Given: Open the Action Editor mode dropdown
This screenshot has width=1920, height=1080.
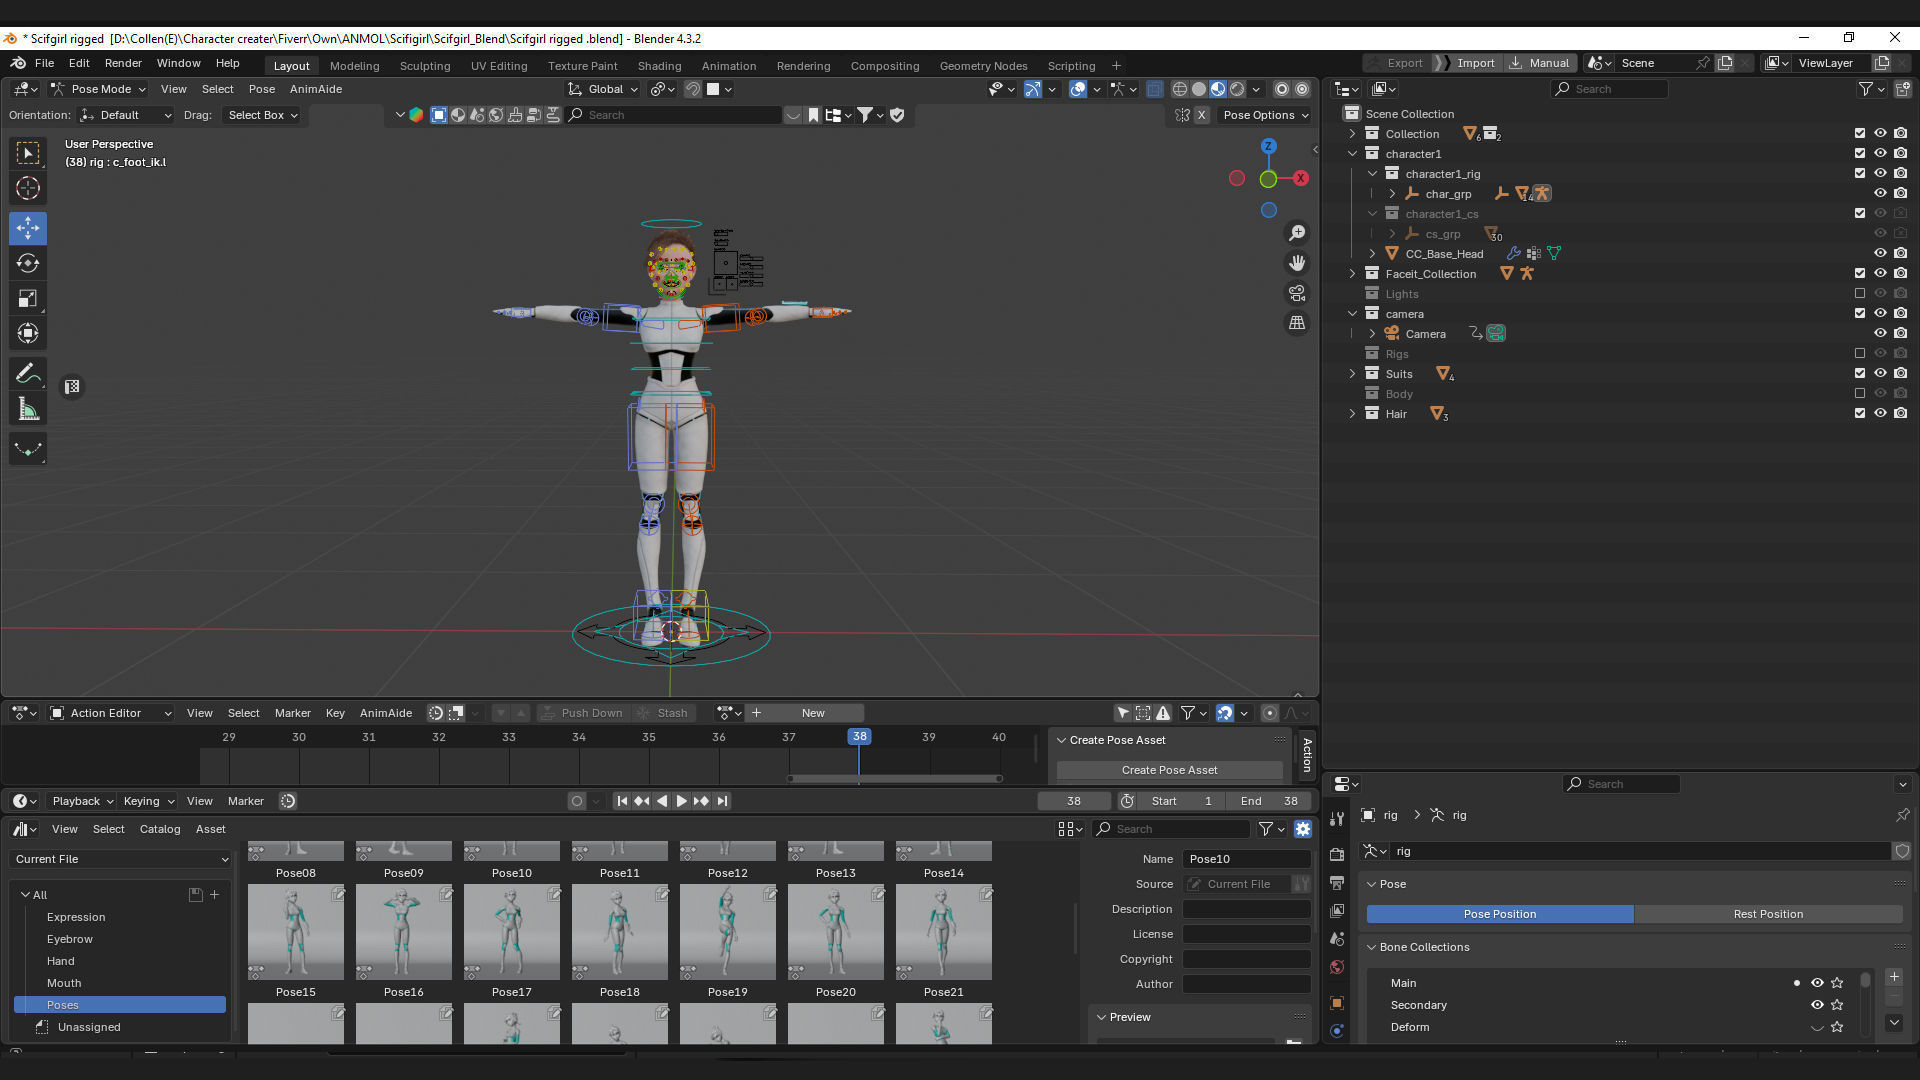Looking at the screenshot, I should tap(111, 713).
